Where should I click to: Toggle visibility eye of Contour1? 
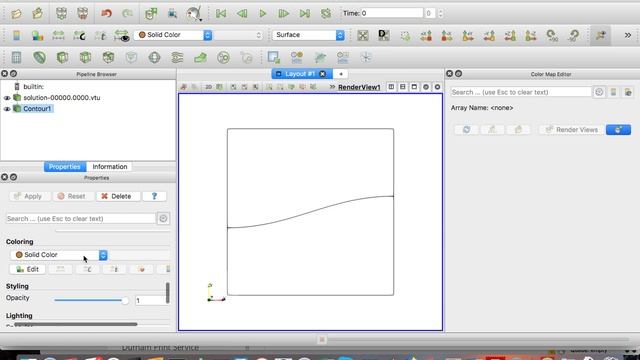tap(7, 109)
